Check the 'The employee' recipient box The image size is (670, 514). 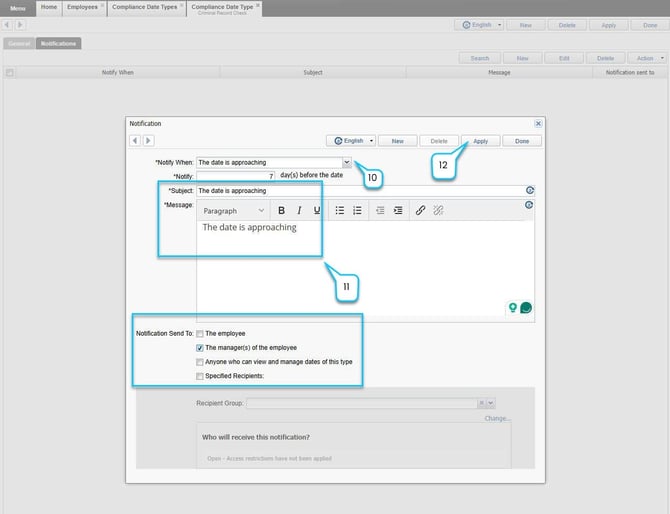tap(200, 333)
